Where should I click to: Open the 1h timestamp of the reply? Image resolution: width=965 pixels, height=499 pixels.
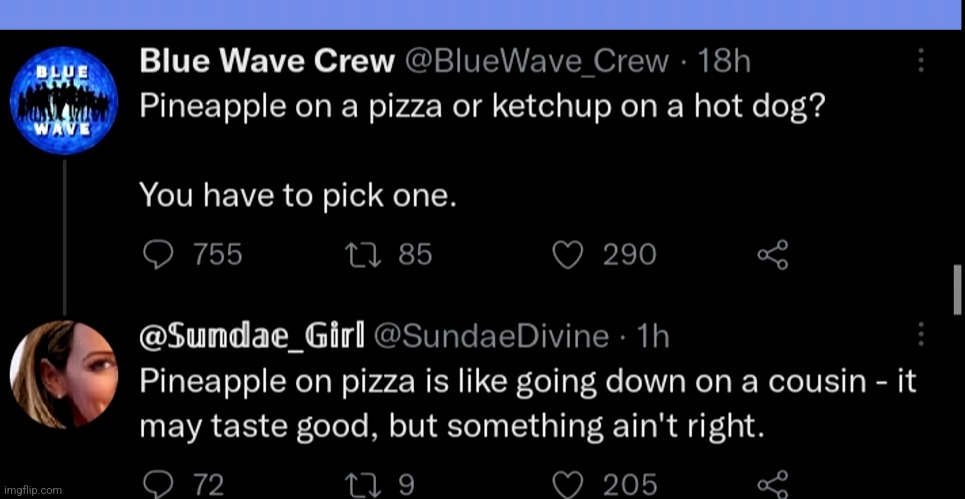[652, 336]
